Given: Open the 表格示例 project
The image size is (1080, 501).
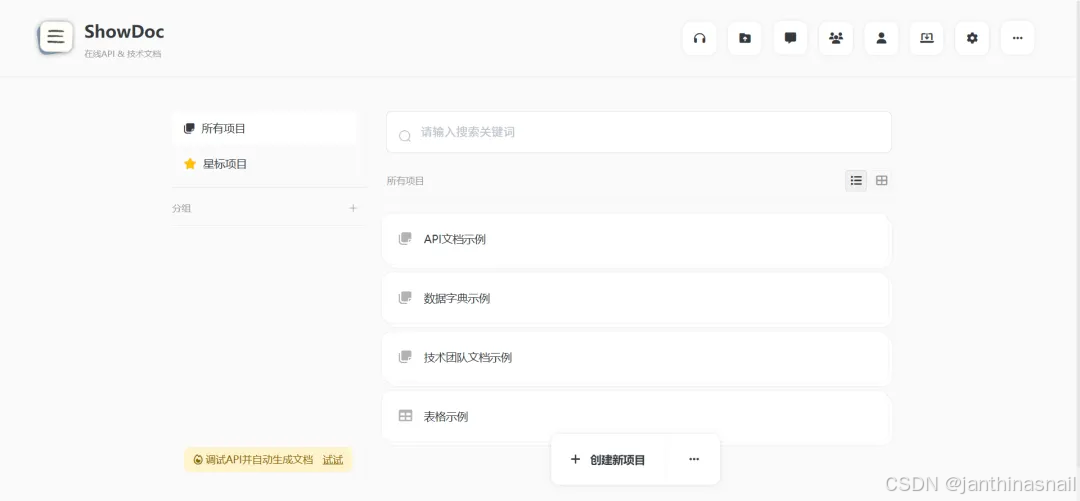Looking at the screenshot, I should 636,417.
